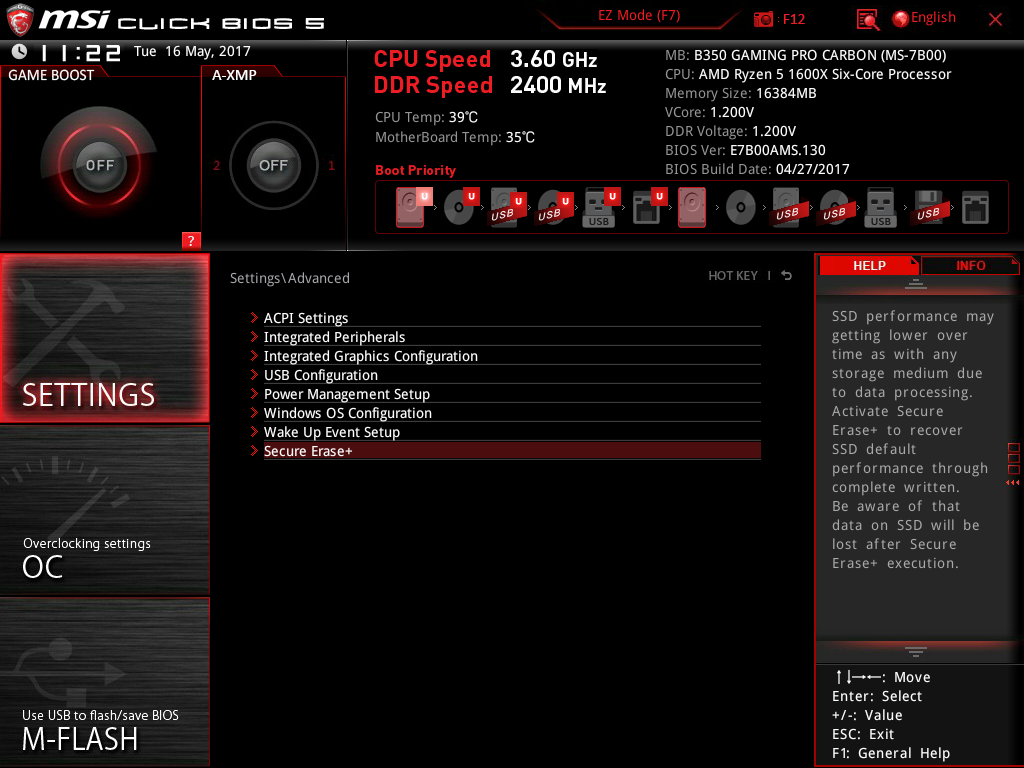Select the UEFI network boot icon

(x=648, y=207)
